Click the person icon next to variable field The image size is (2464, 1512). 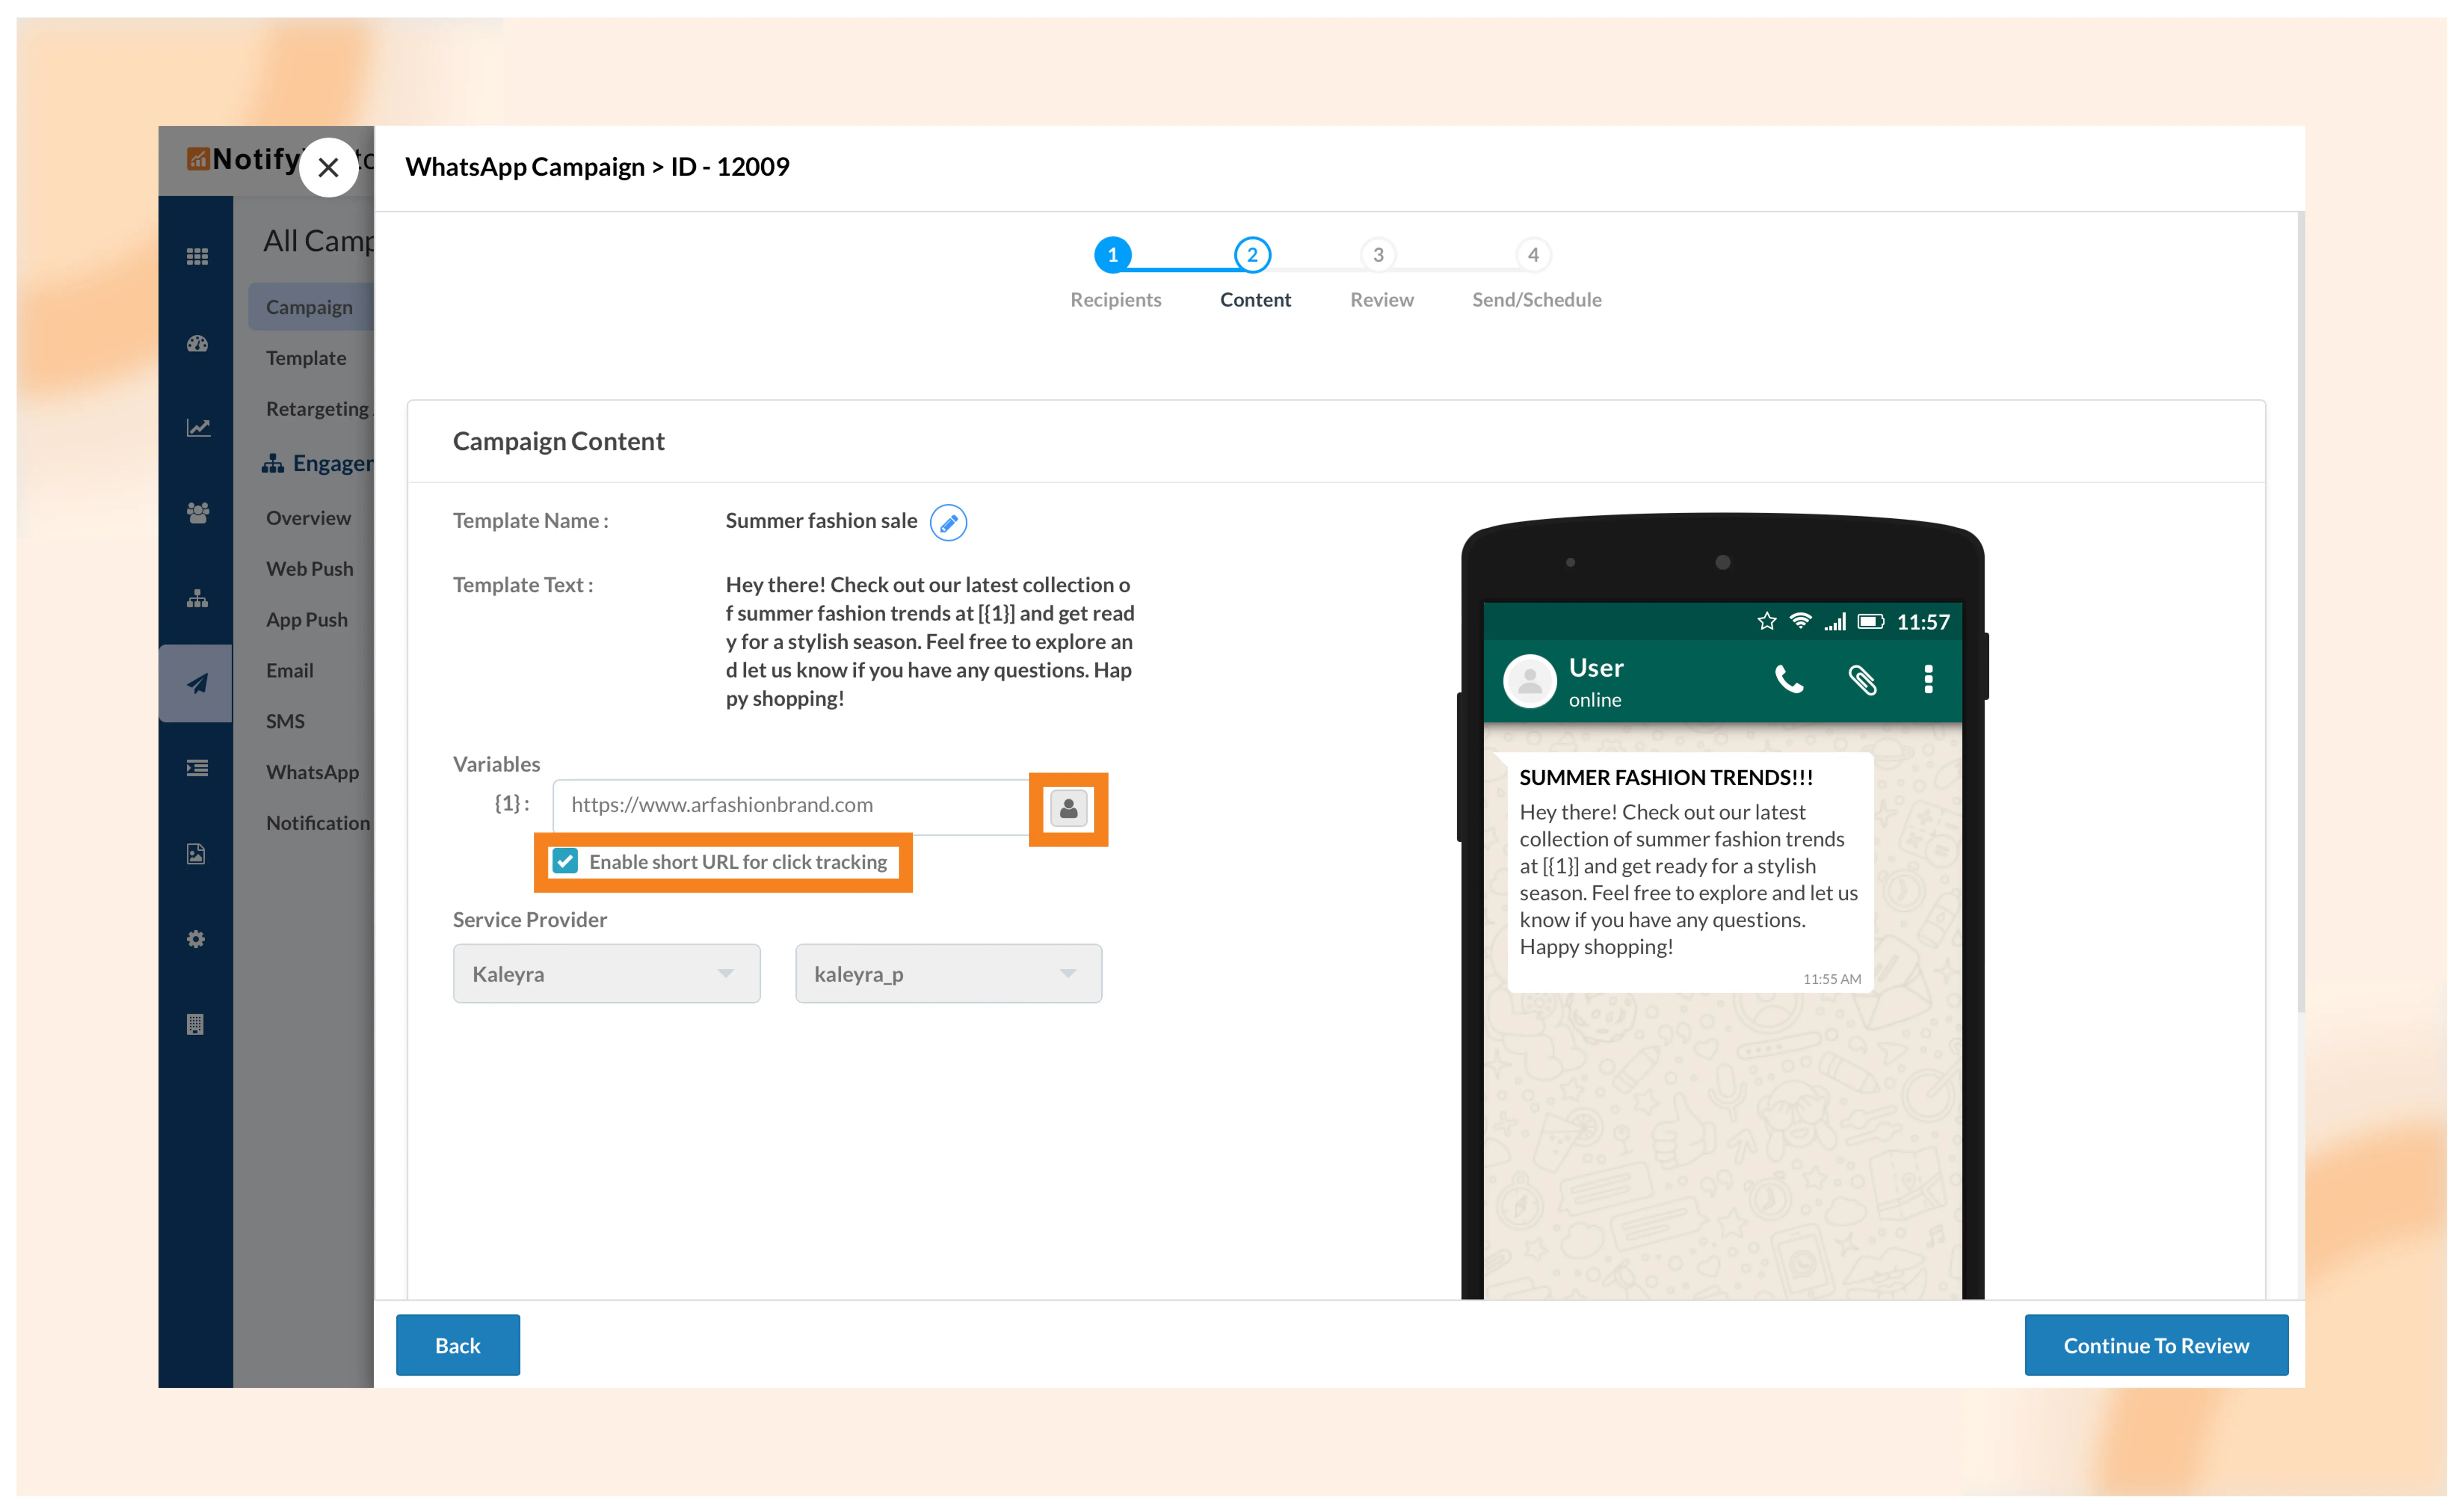[x=1068, y=808]
